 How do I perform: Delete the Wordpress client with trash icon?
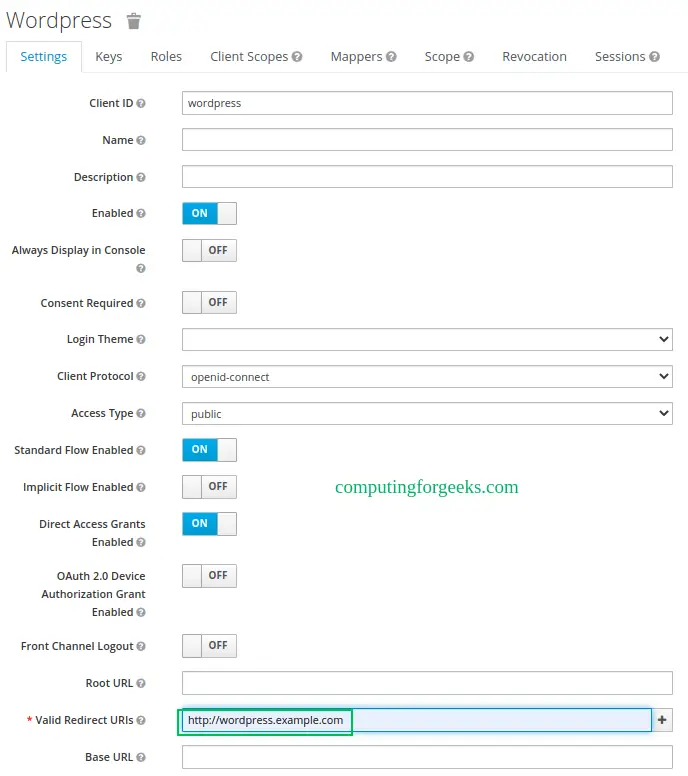click(134, 21)
